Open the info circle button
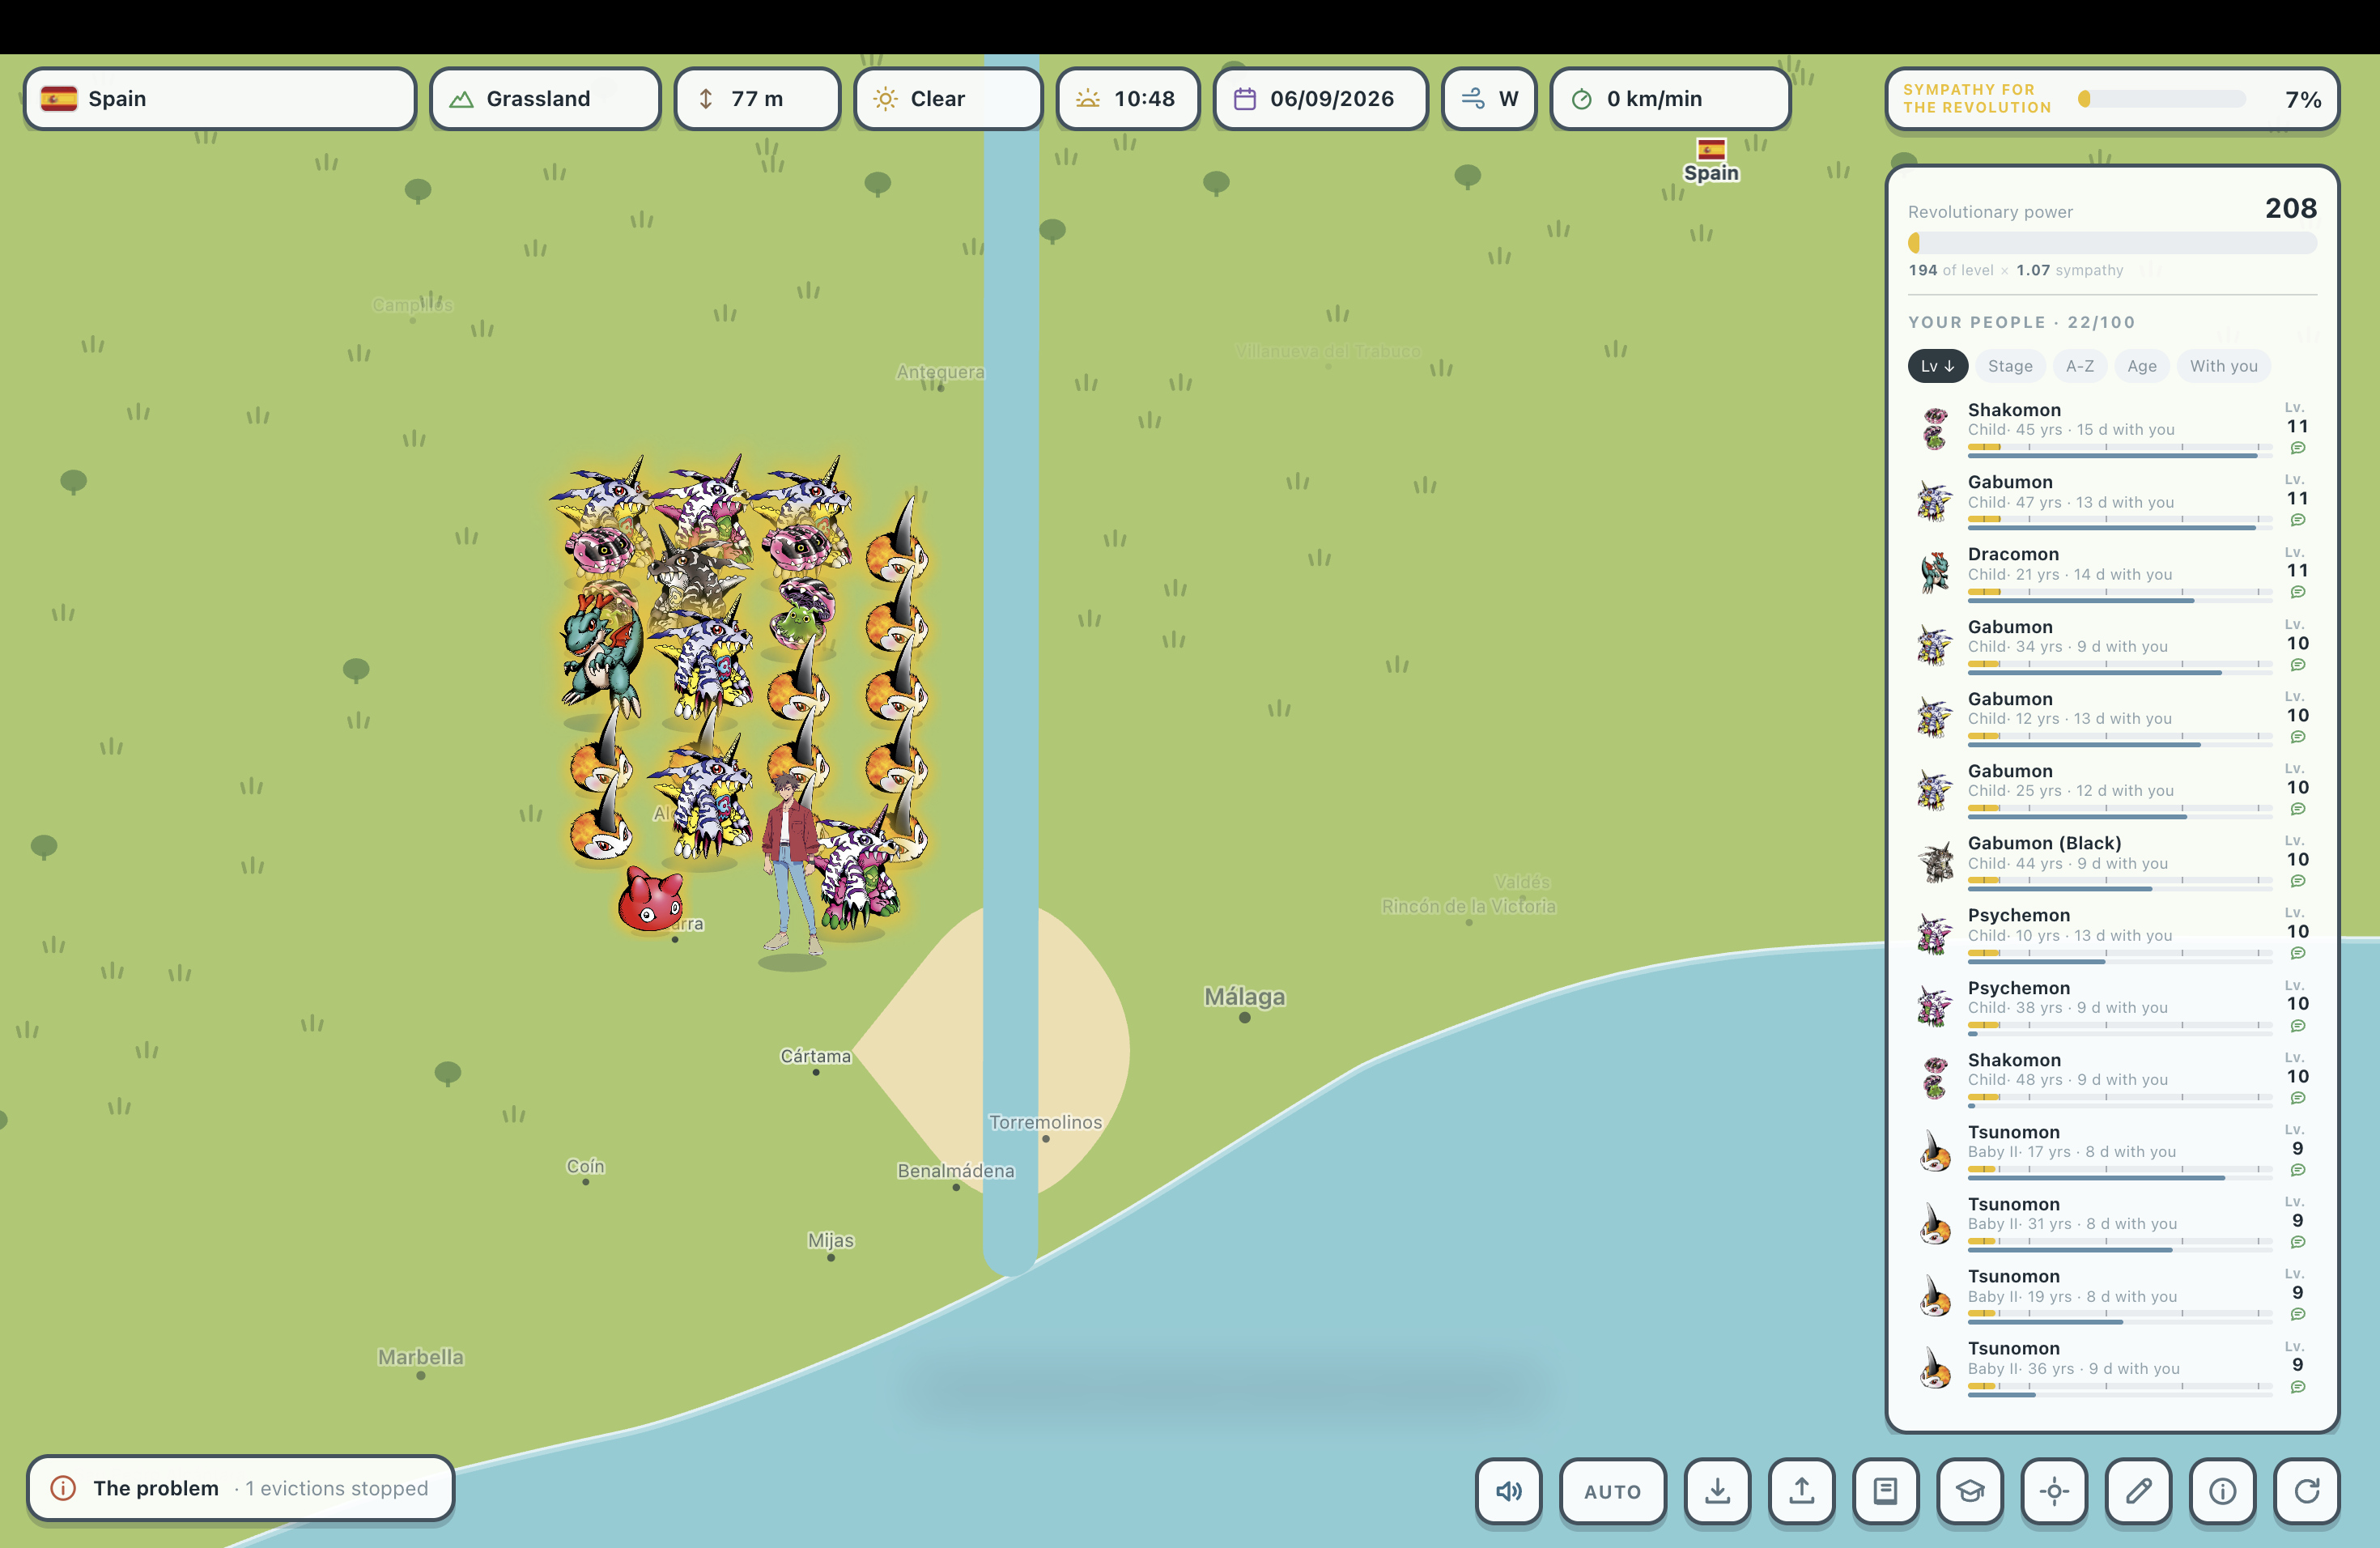The width and height of the screenshot is (2380, 1548). pyautogui.click(x=2222, y=1491)
